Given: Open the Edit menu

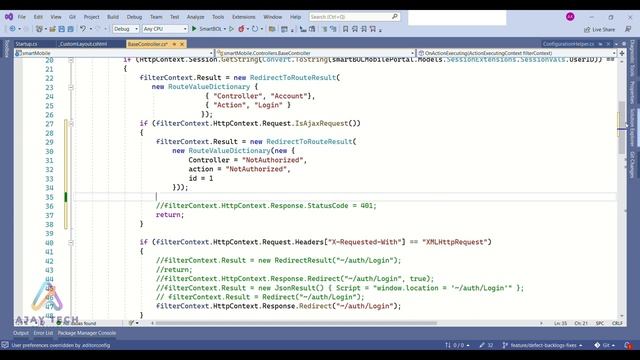Looking at the screenshot, I should pyautogui.click(x=38, y=17).
